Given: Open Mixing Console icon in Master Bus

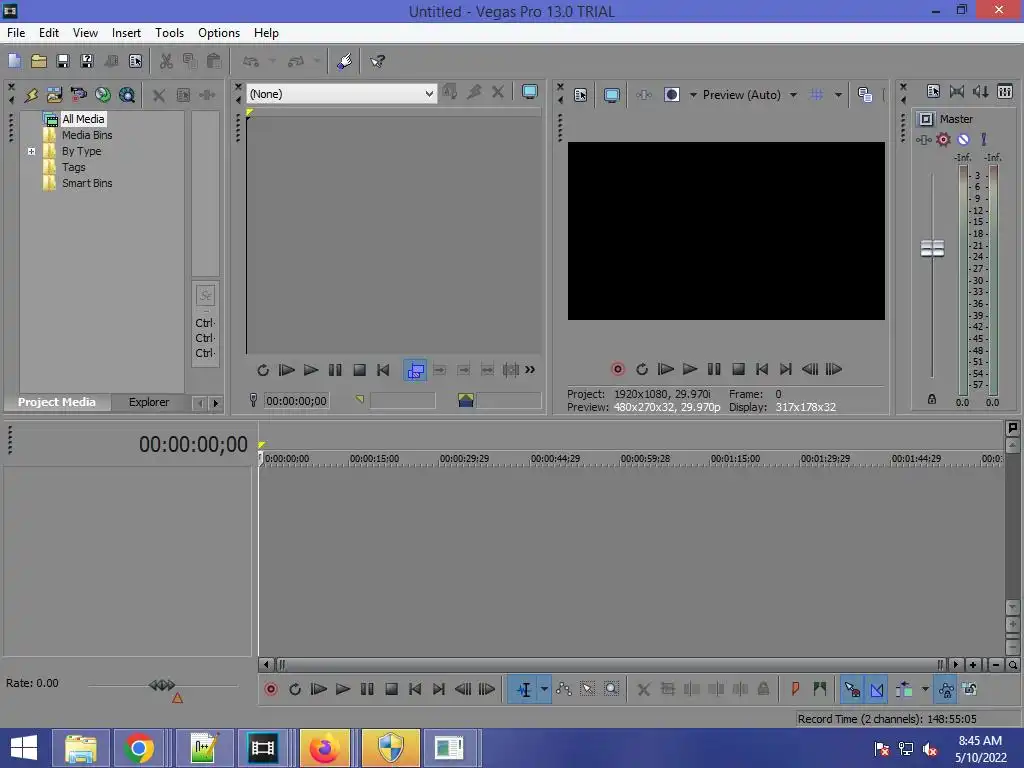Looking at the screenshot, I should (x=1004, y=92).
